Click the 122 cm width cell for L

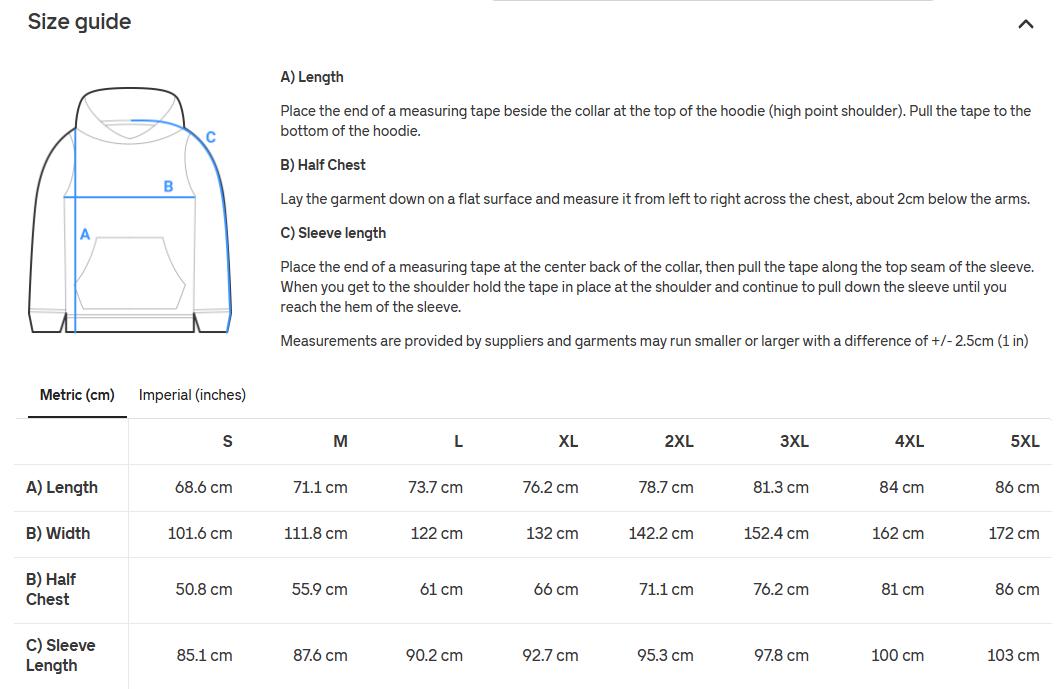pos(436,534)
